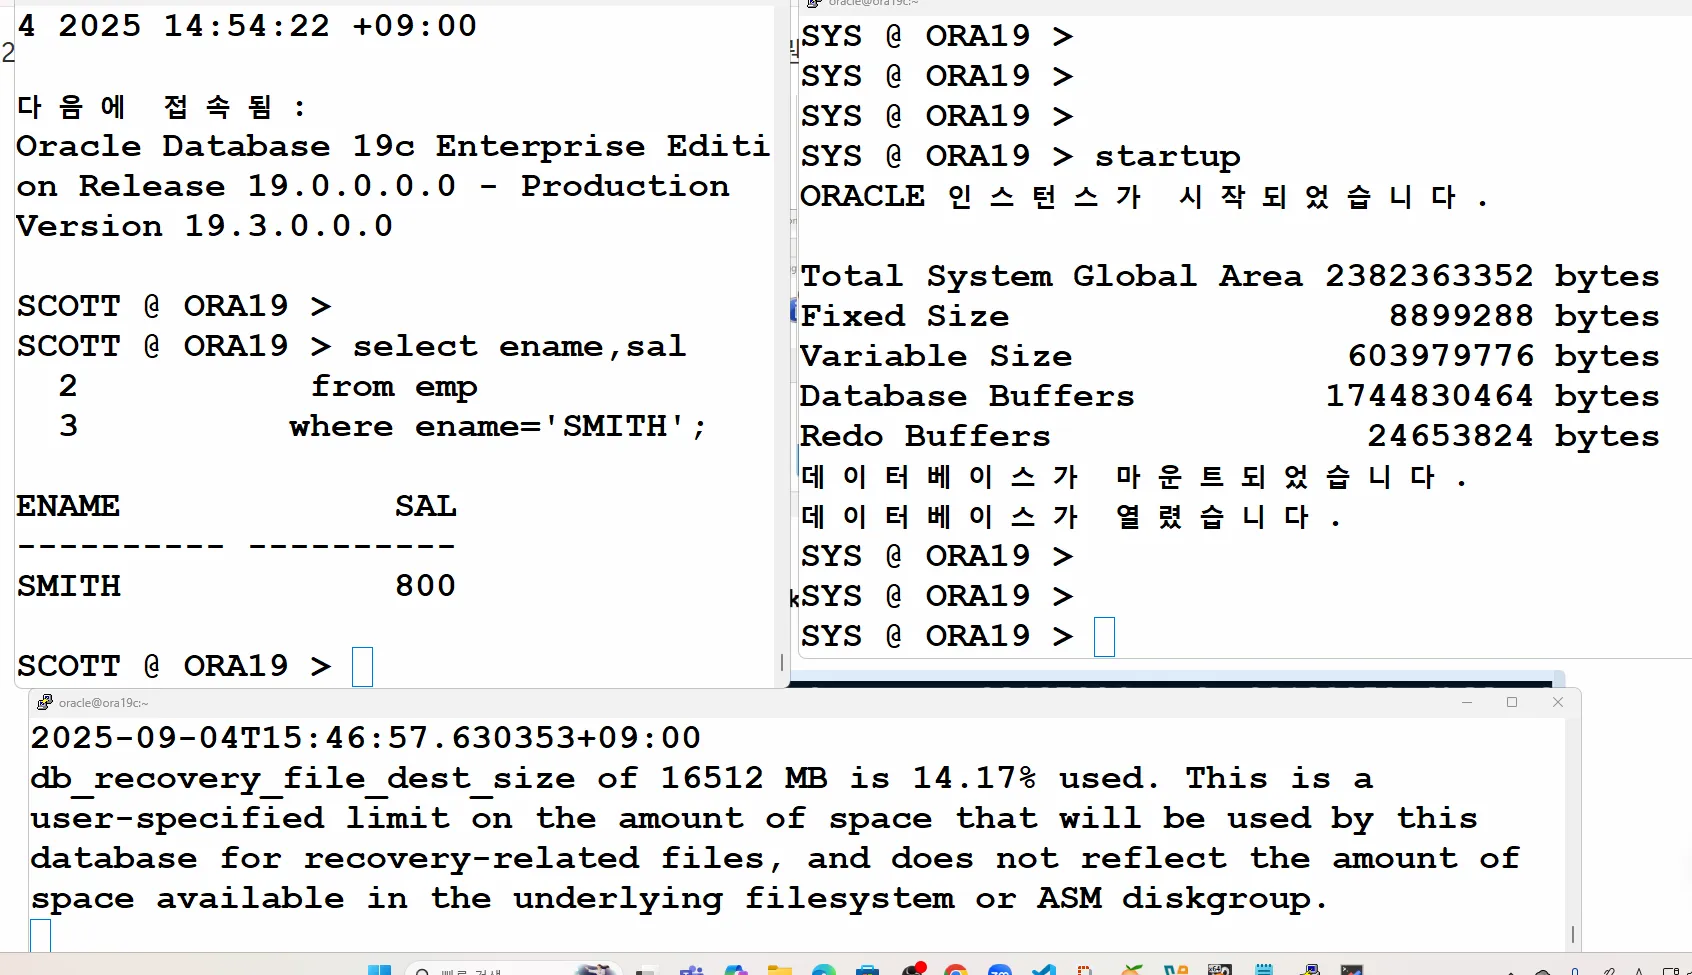Minimize the bottom oracle@ora19c window

point(1467,703)
